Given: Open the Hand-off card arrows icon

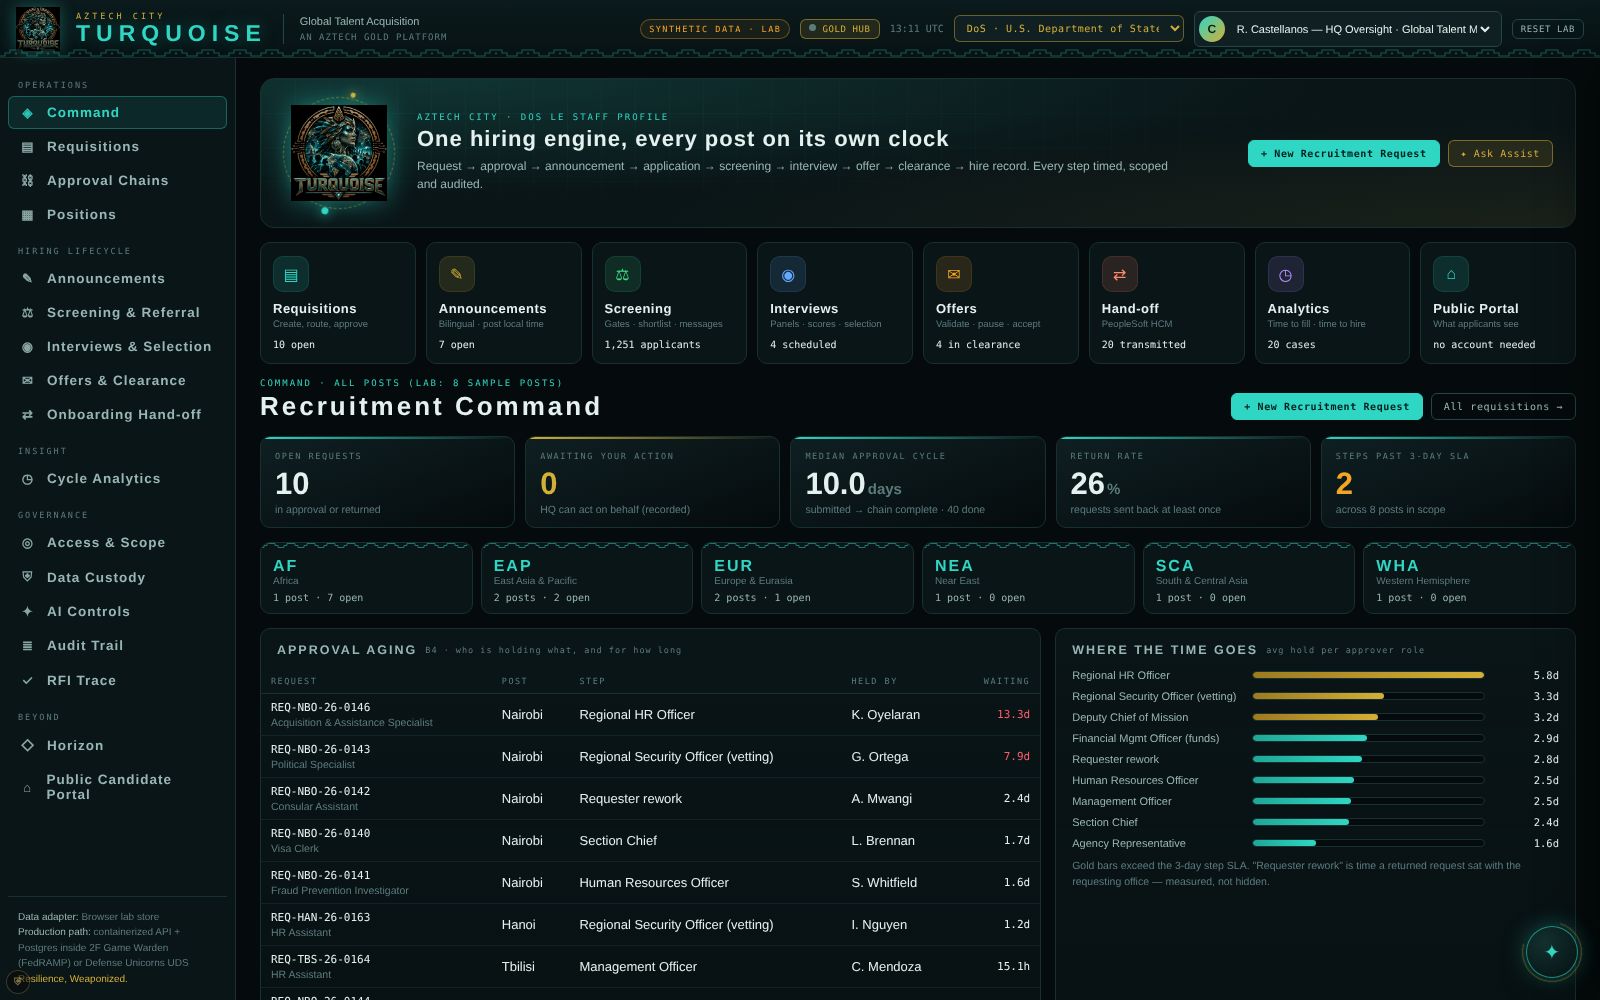Looking at the screenshot, I should coord(1119,274).
